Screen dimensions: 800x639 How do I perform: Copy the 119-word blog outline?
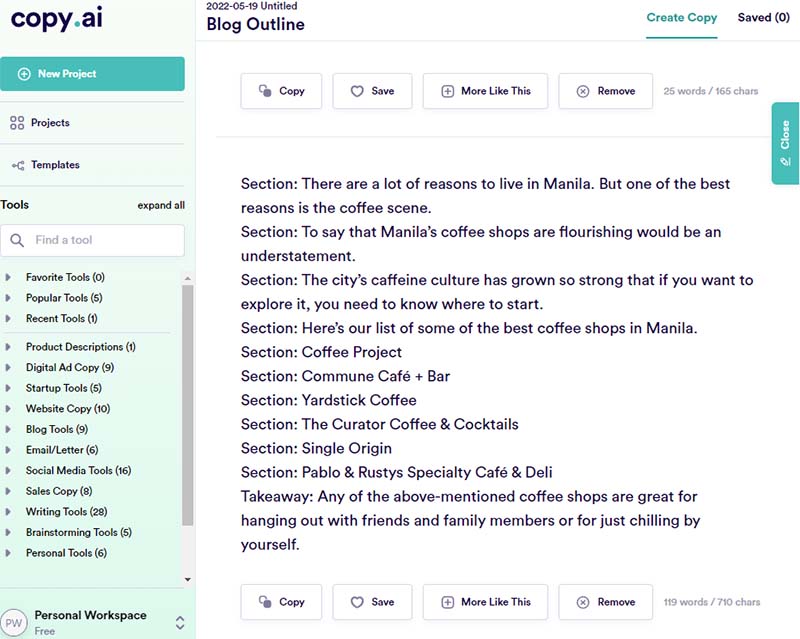[x=281, y=602]
